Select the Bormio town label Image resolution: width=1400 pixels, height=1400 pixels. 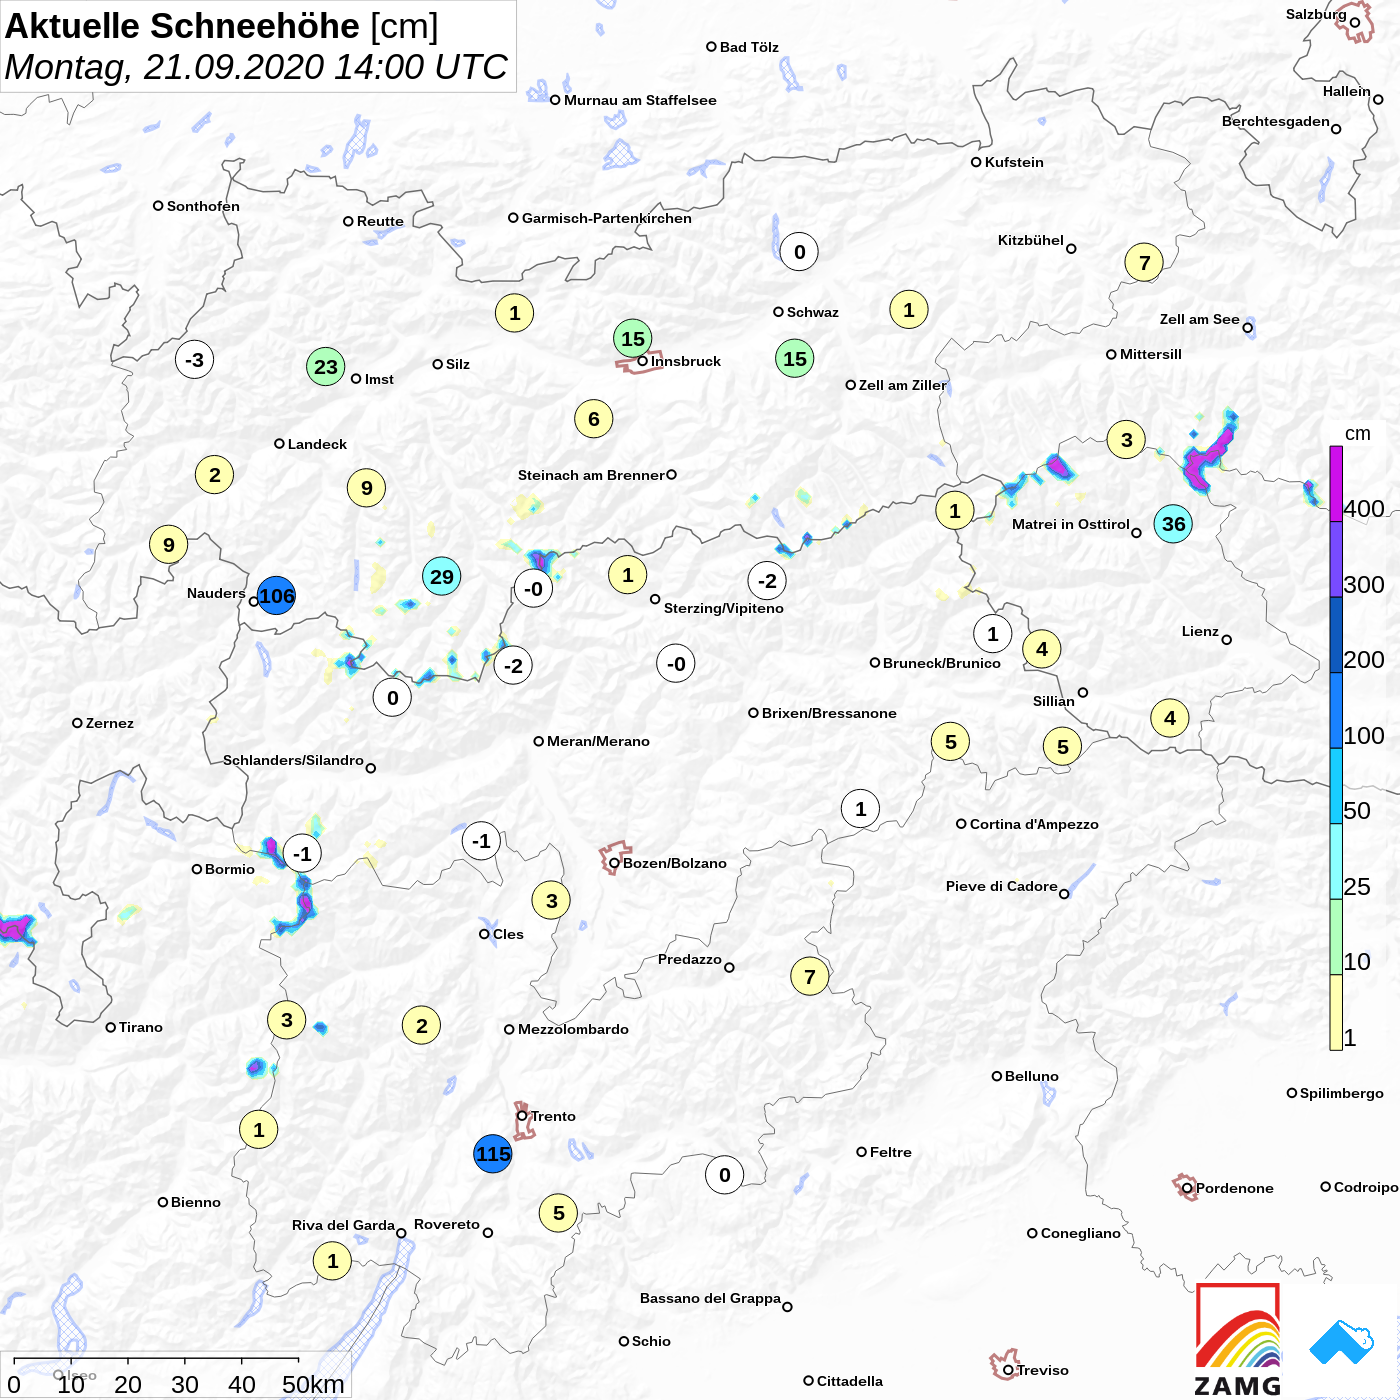230,869
